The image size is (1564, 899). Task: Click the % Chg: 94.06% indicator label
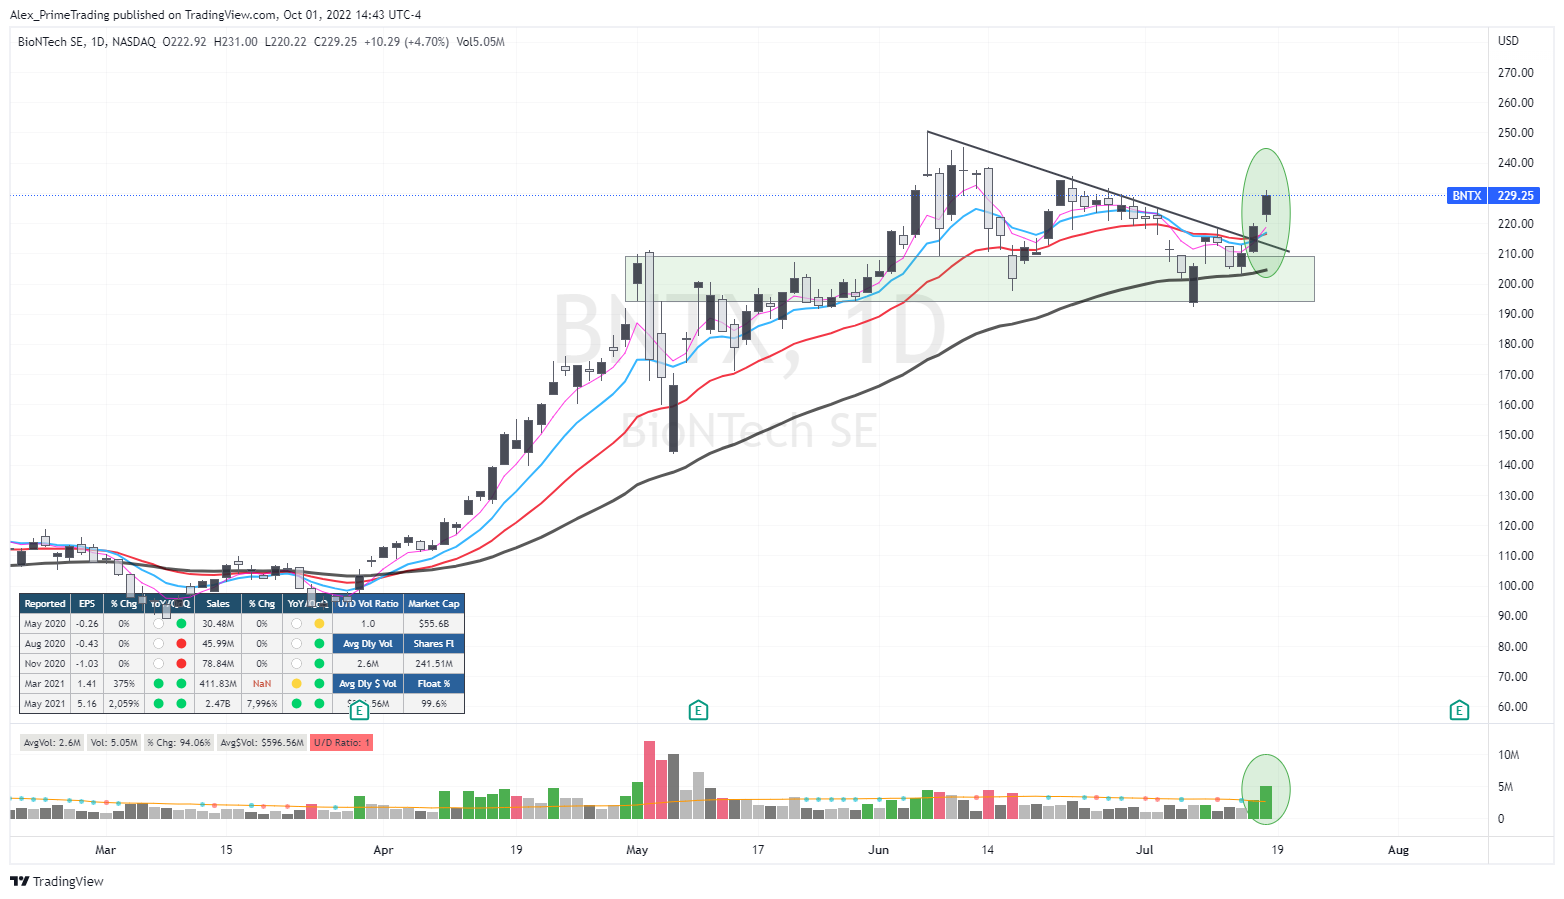(x=179, y=743)
